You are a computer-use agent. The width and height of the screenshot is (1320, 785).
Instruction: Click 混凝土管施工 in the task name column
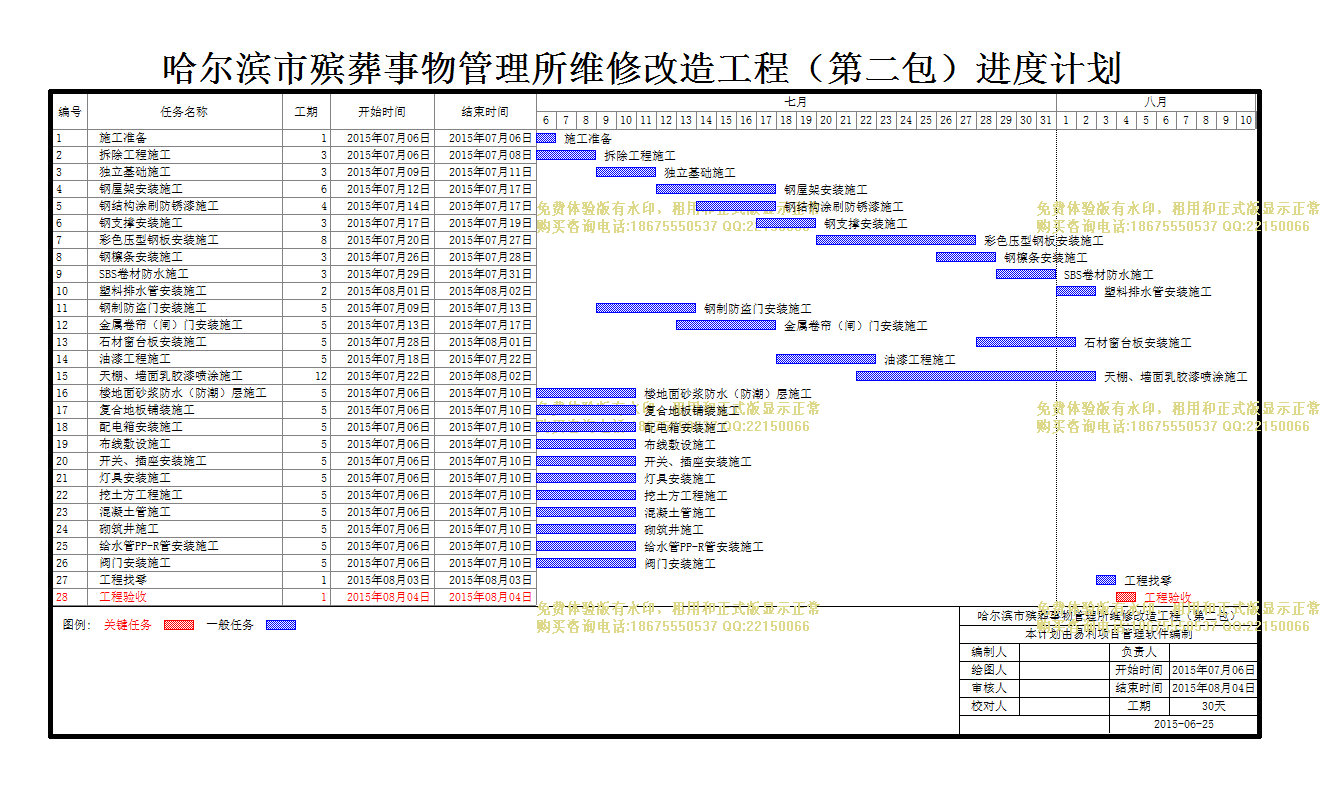[135, 512]
